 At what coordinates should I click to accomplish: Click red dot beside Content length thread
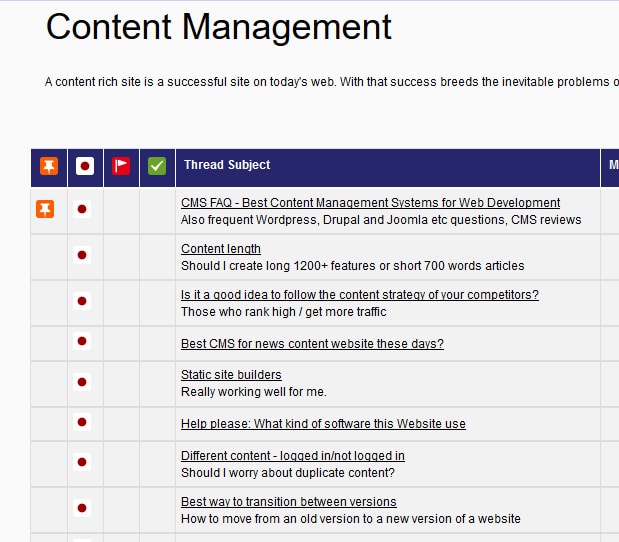pyautogui.click(x=83, y=256)
